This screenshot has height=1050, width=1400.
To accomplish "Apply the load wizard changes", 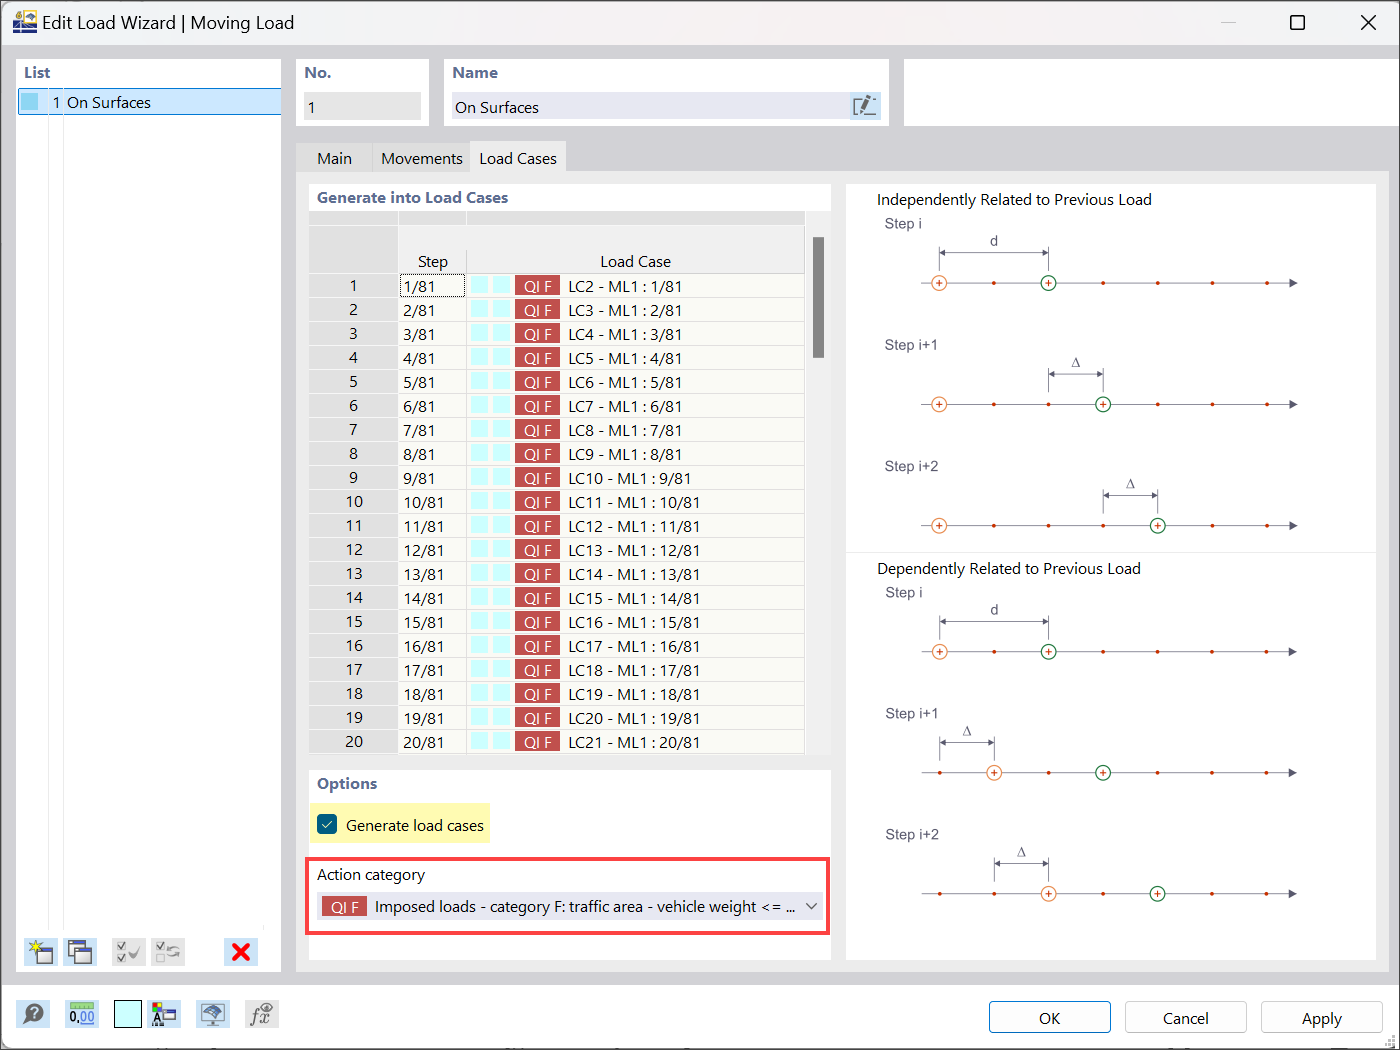I will pos(1321,1017).
